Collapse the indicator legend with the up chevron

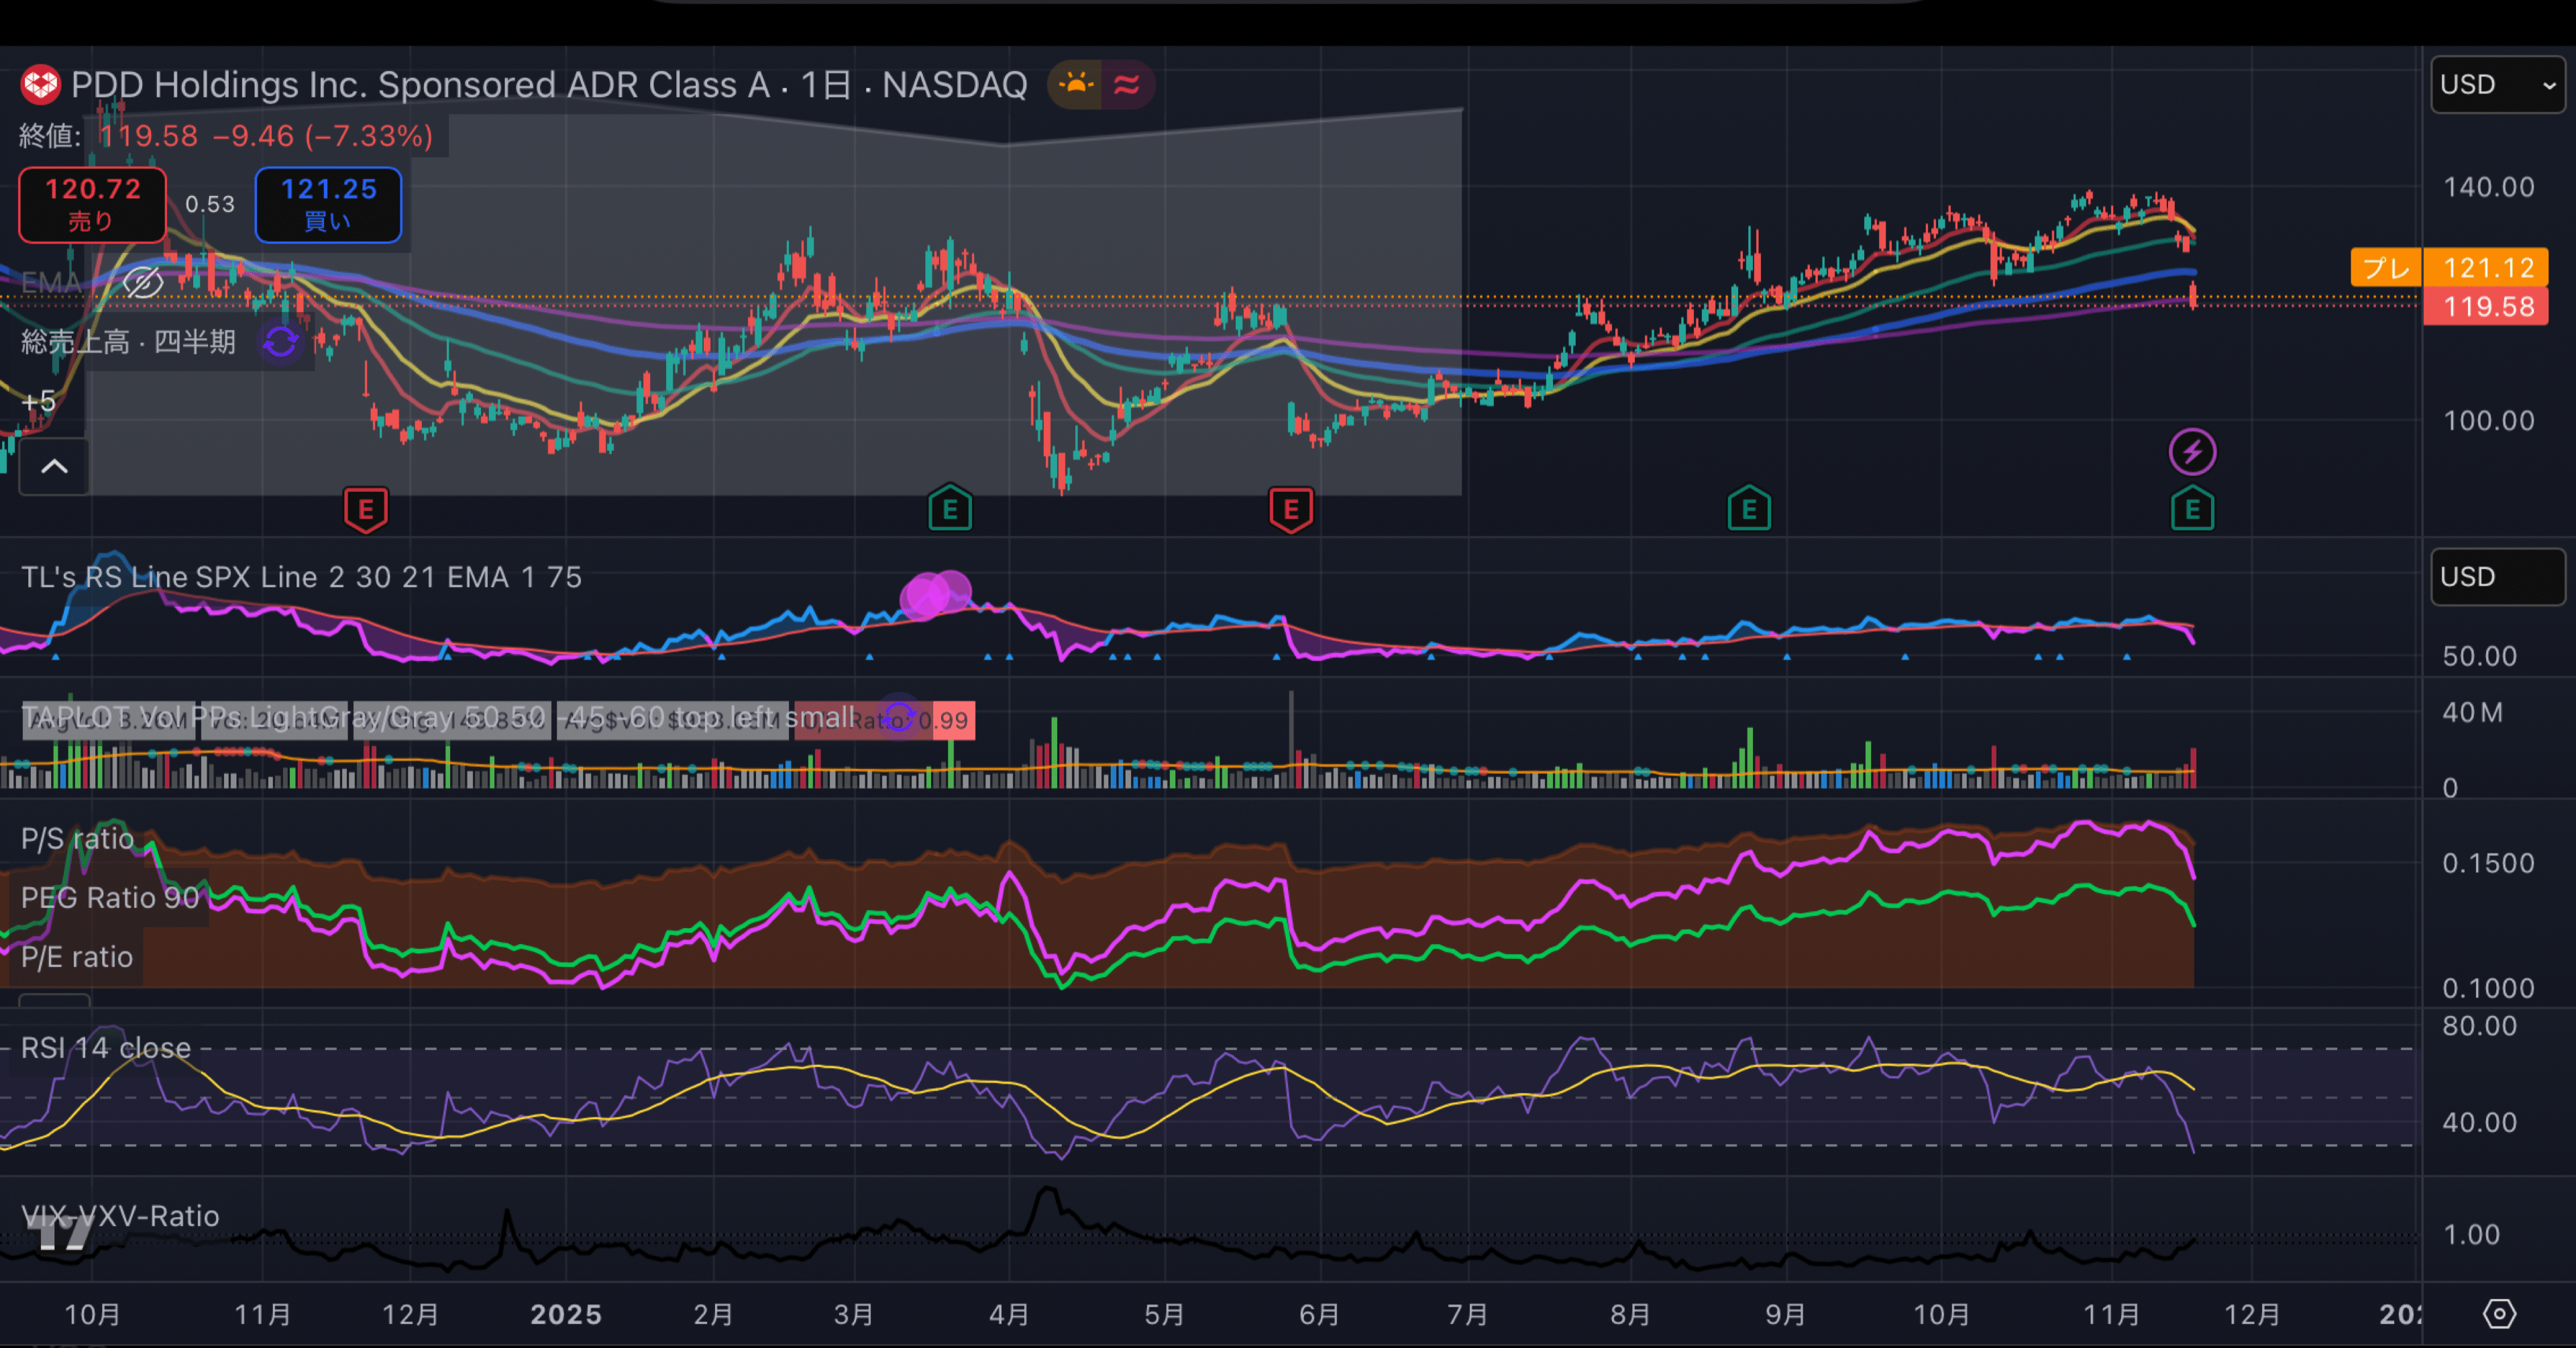click(x=55, y=466)
